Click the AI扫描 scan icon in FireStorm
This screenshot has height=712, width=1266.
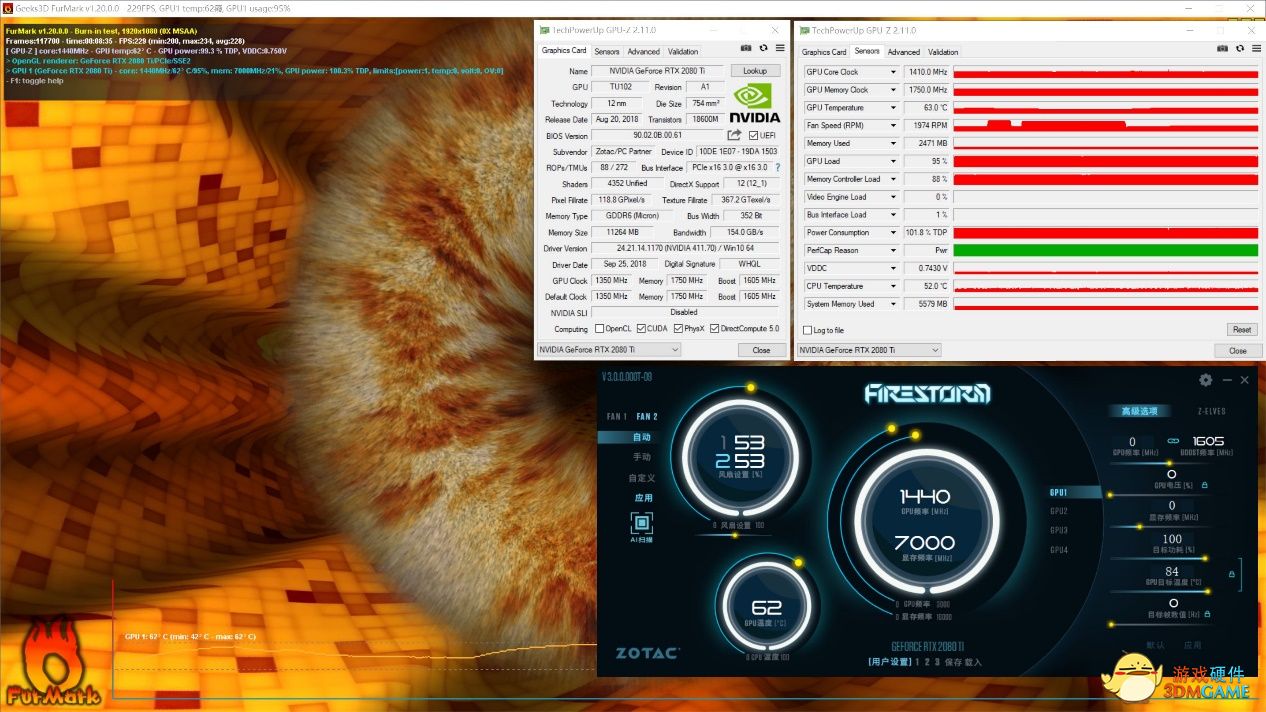tap(641, 523)
